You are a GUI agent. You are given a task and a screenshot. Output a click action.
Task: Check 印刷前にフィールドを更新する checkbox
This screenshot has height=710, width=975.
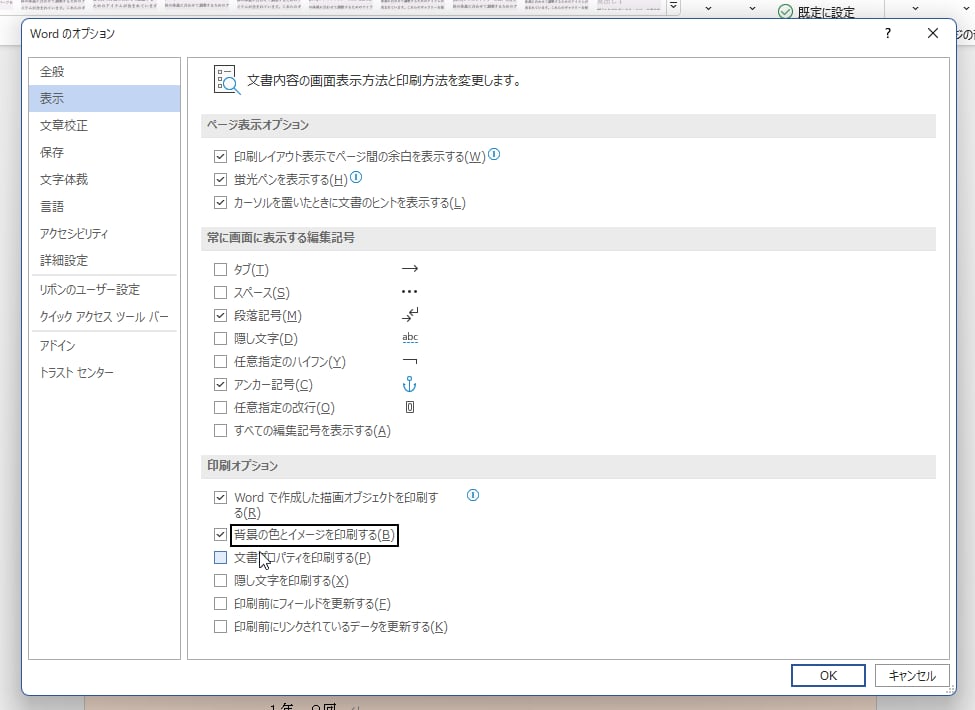(x=220, y=604)
